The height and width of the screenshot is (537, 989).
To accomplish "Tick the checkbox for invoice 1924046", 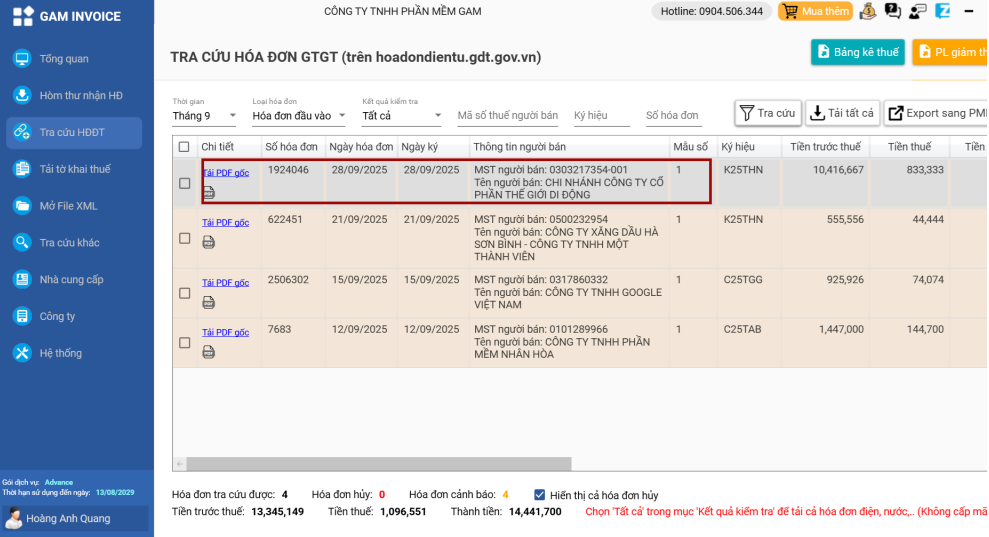I will [x=184, y=183].
